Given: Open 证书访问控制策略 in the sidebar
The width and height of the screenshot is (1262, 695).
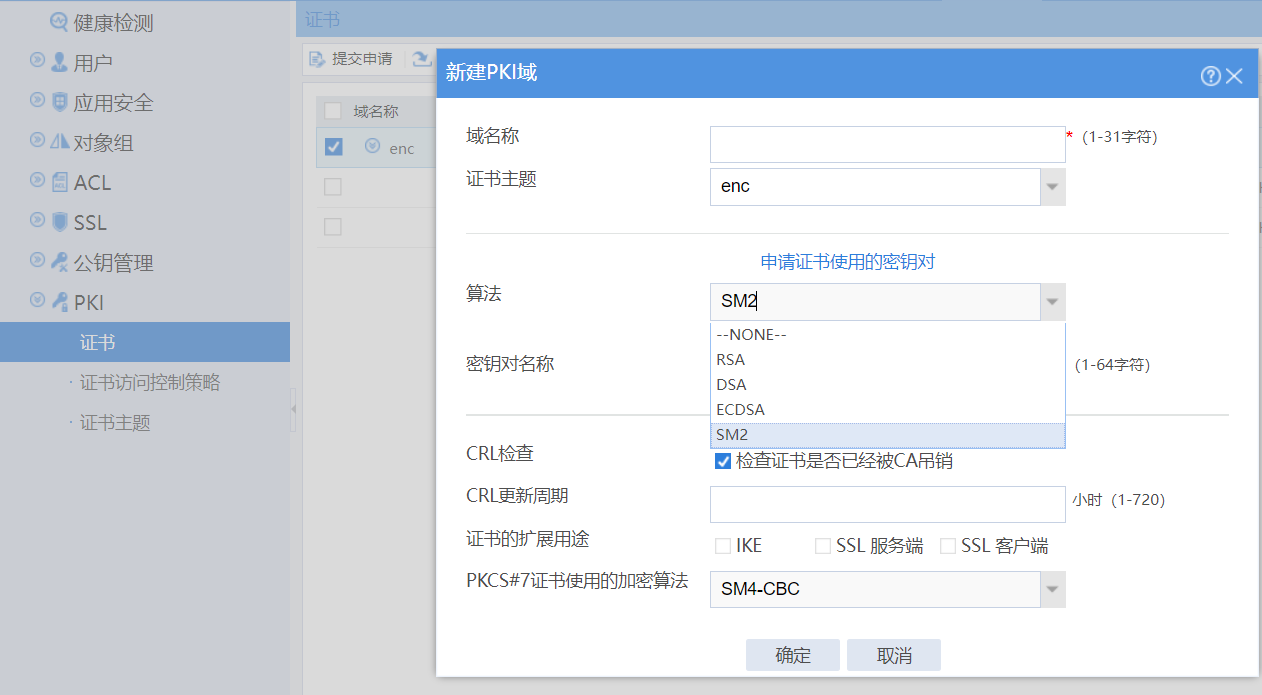Looking at the screenshot, I should tap(150, 383).
